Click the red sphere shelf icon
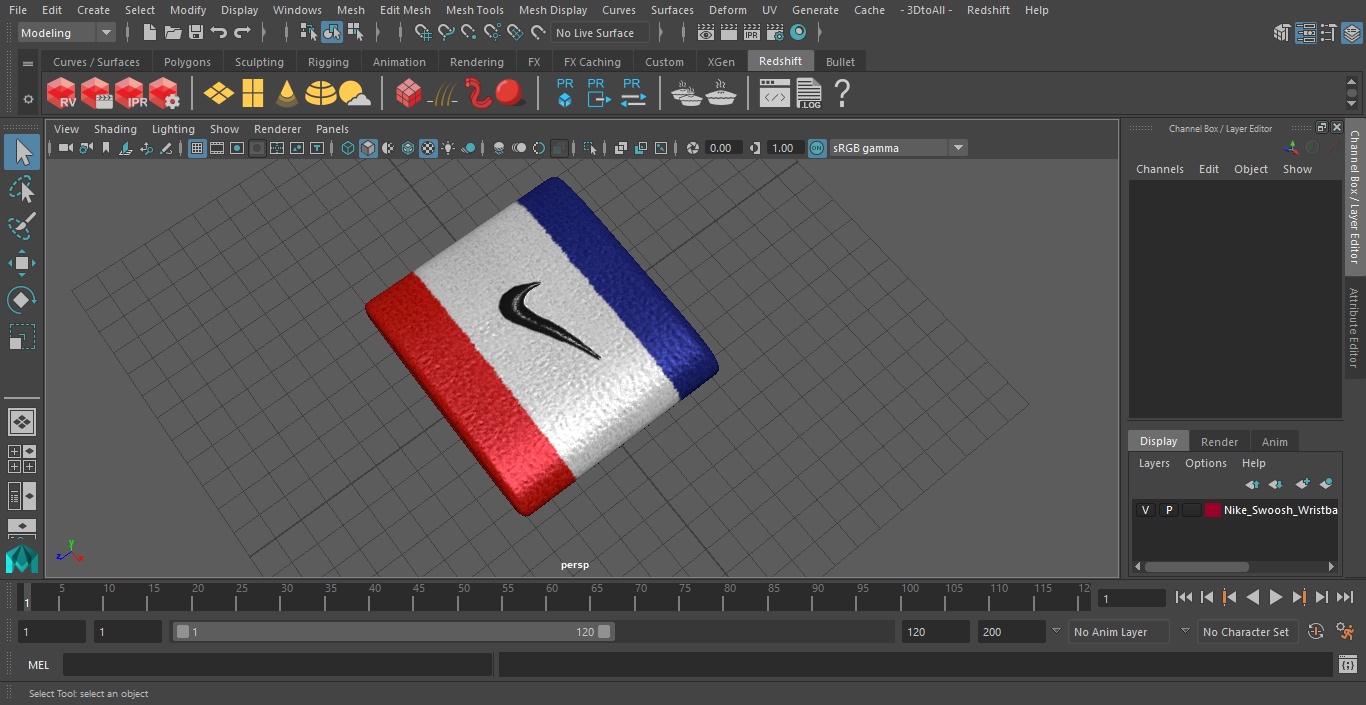This screenshot has width=1366, height=705. coord(511,94)
